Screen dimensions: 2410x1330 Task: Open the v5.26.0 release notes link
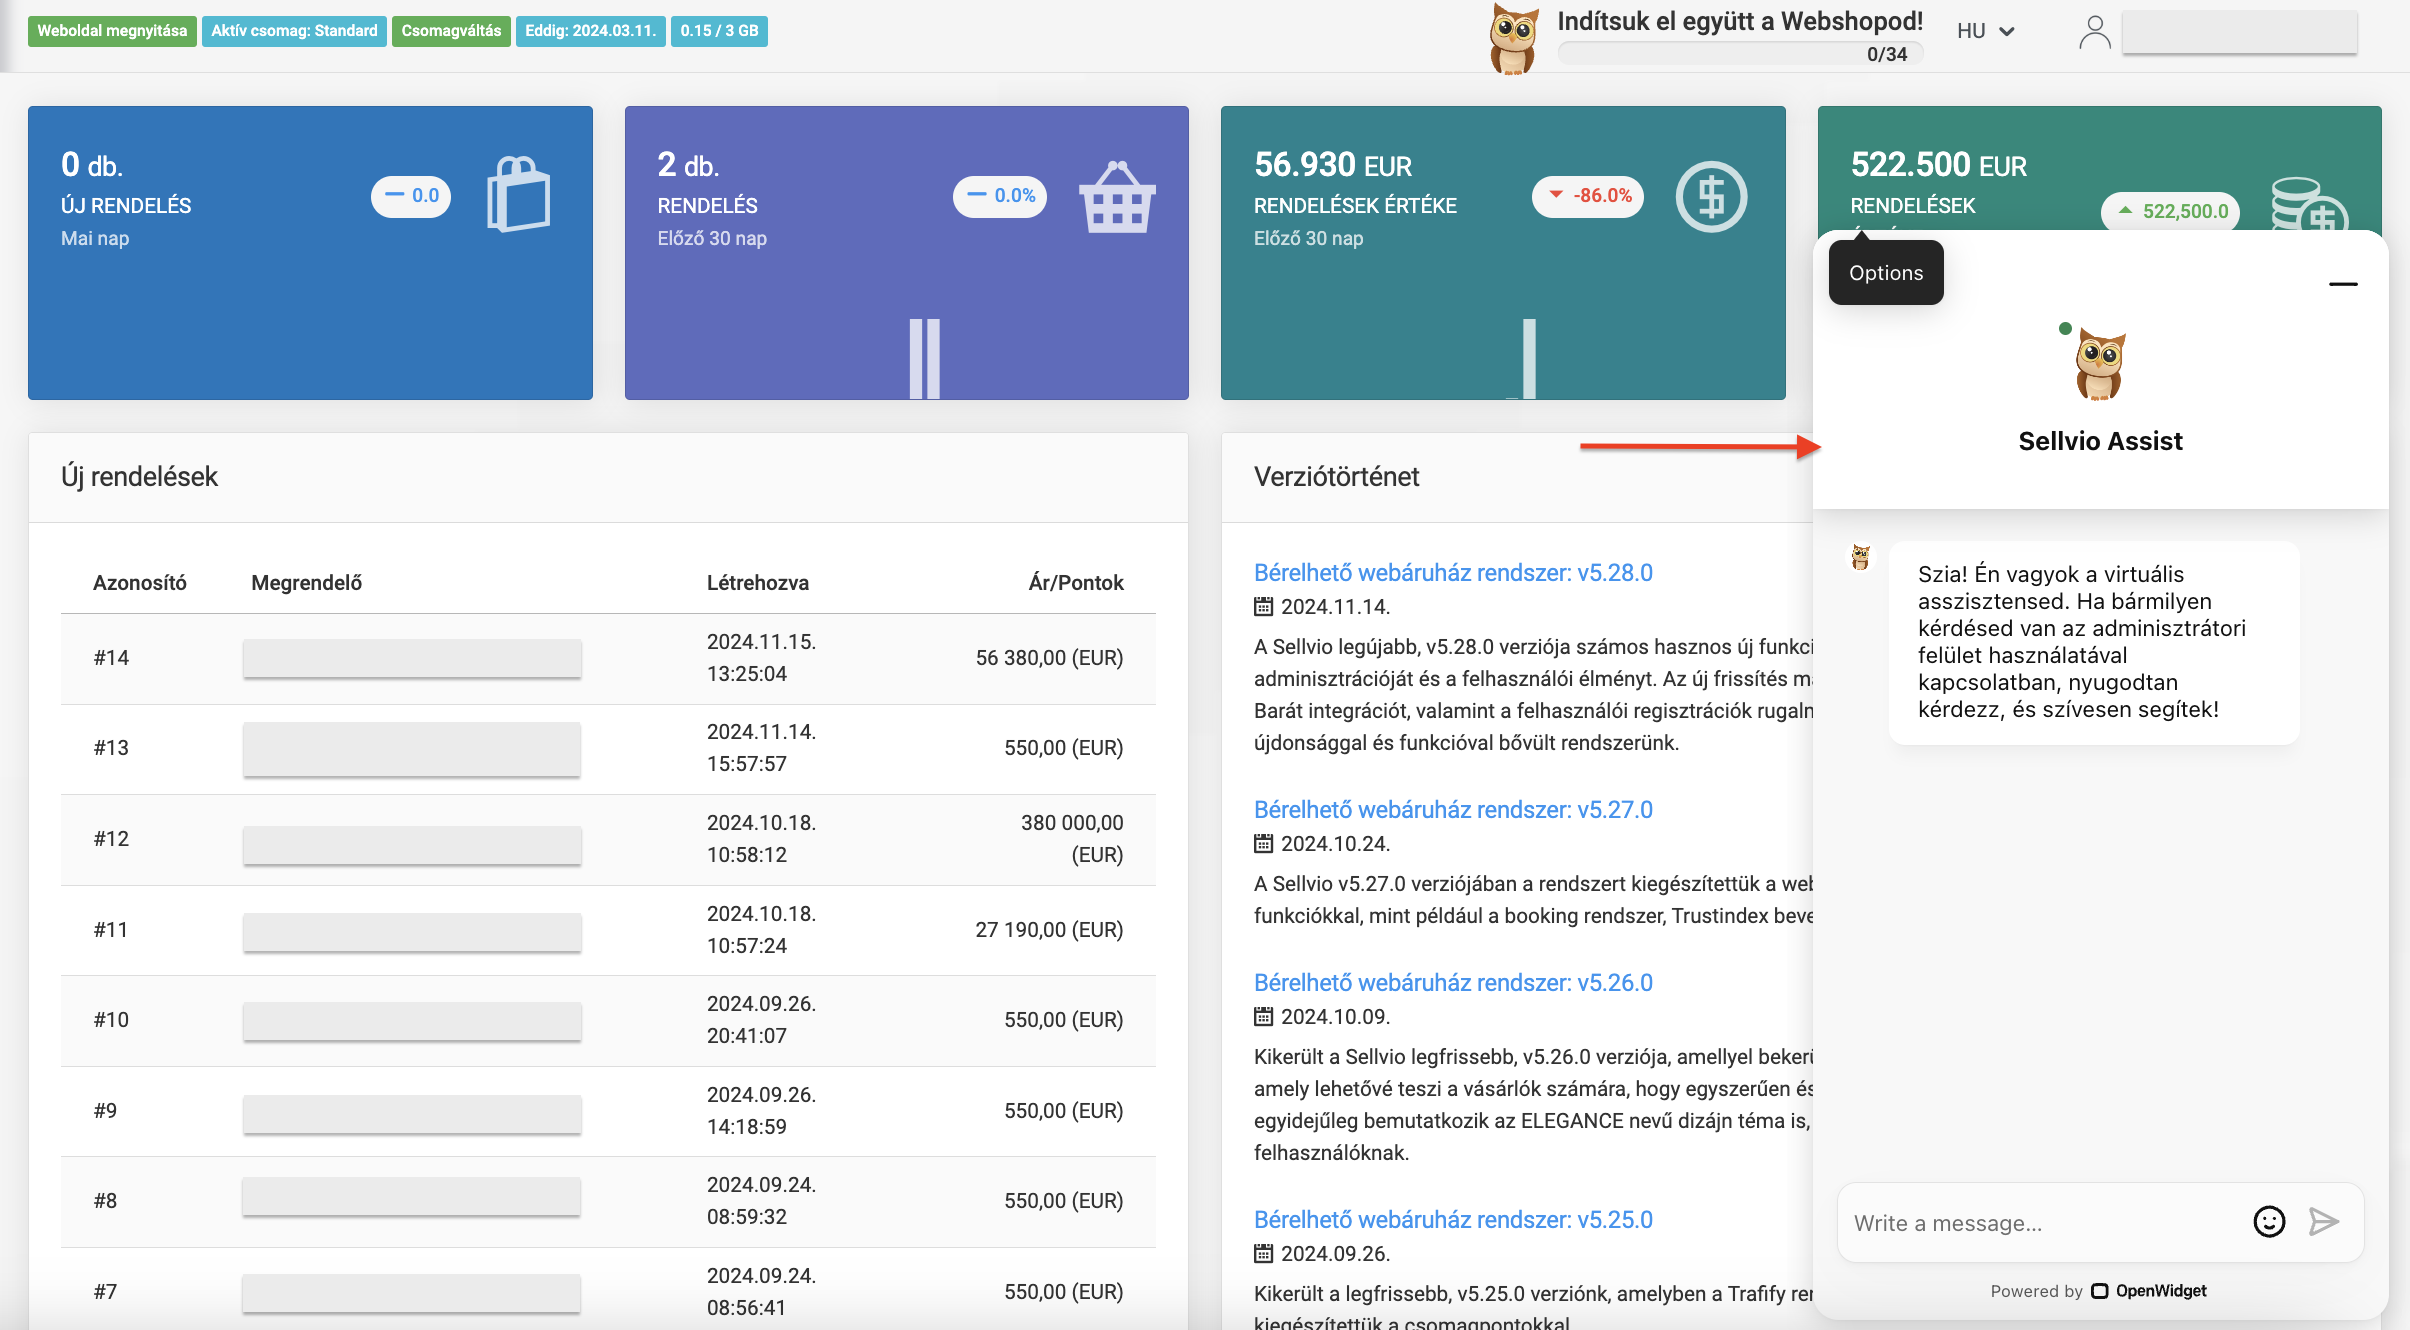click(x=1452, y=982)
